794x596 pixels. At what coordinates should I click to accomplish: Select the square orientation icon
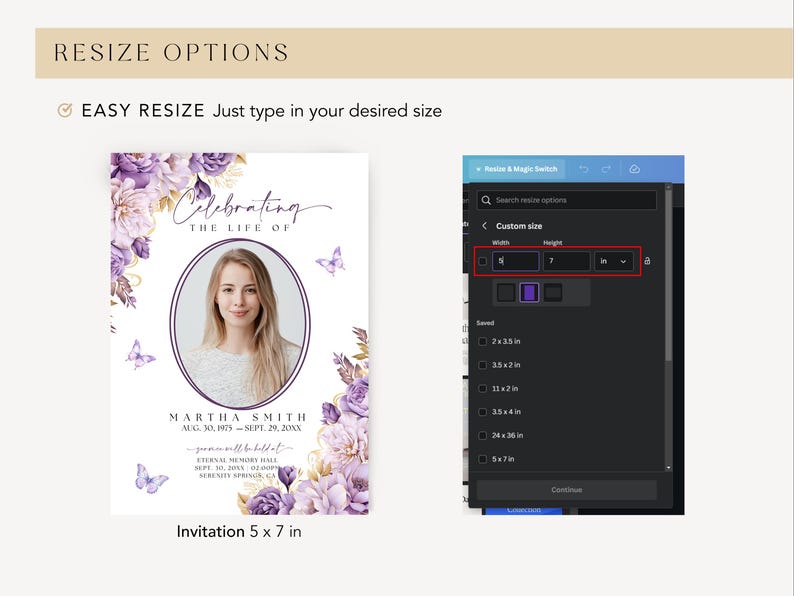pyautogui.click(x=506, y=293)
